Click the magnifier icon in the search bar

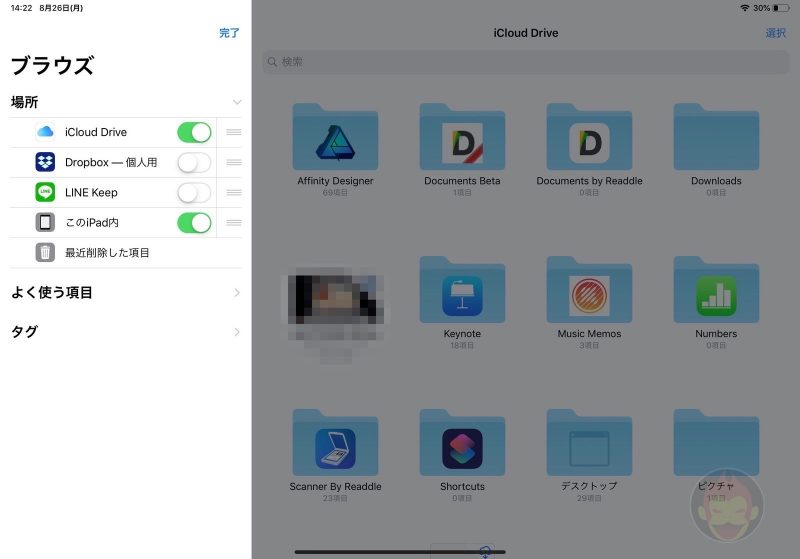point(272,62)
